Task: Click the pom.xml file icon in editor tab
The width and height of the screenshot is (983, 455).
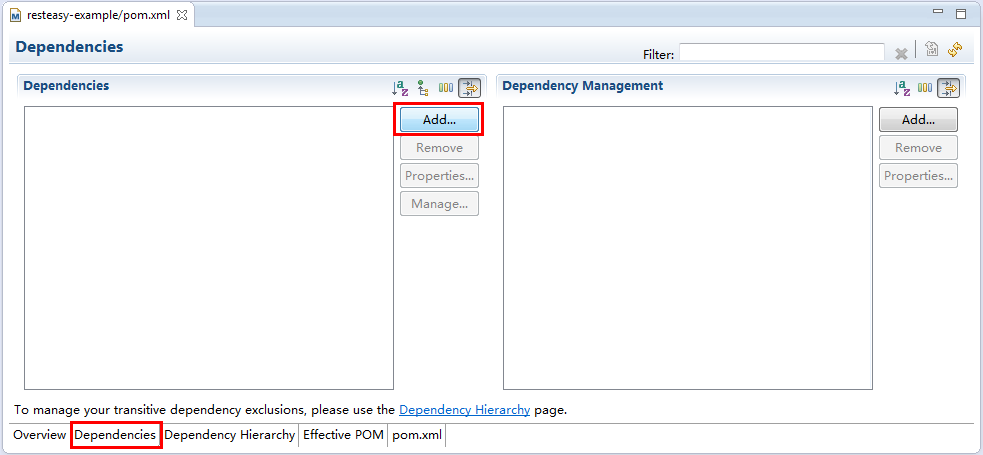Action: click(x=16, y=15)
